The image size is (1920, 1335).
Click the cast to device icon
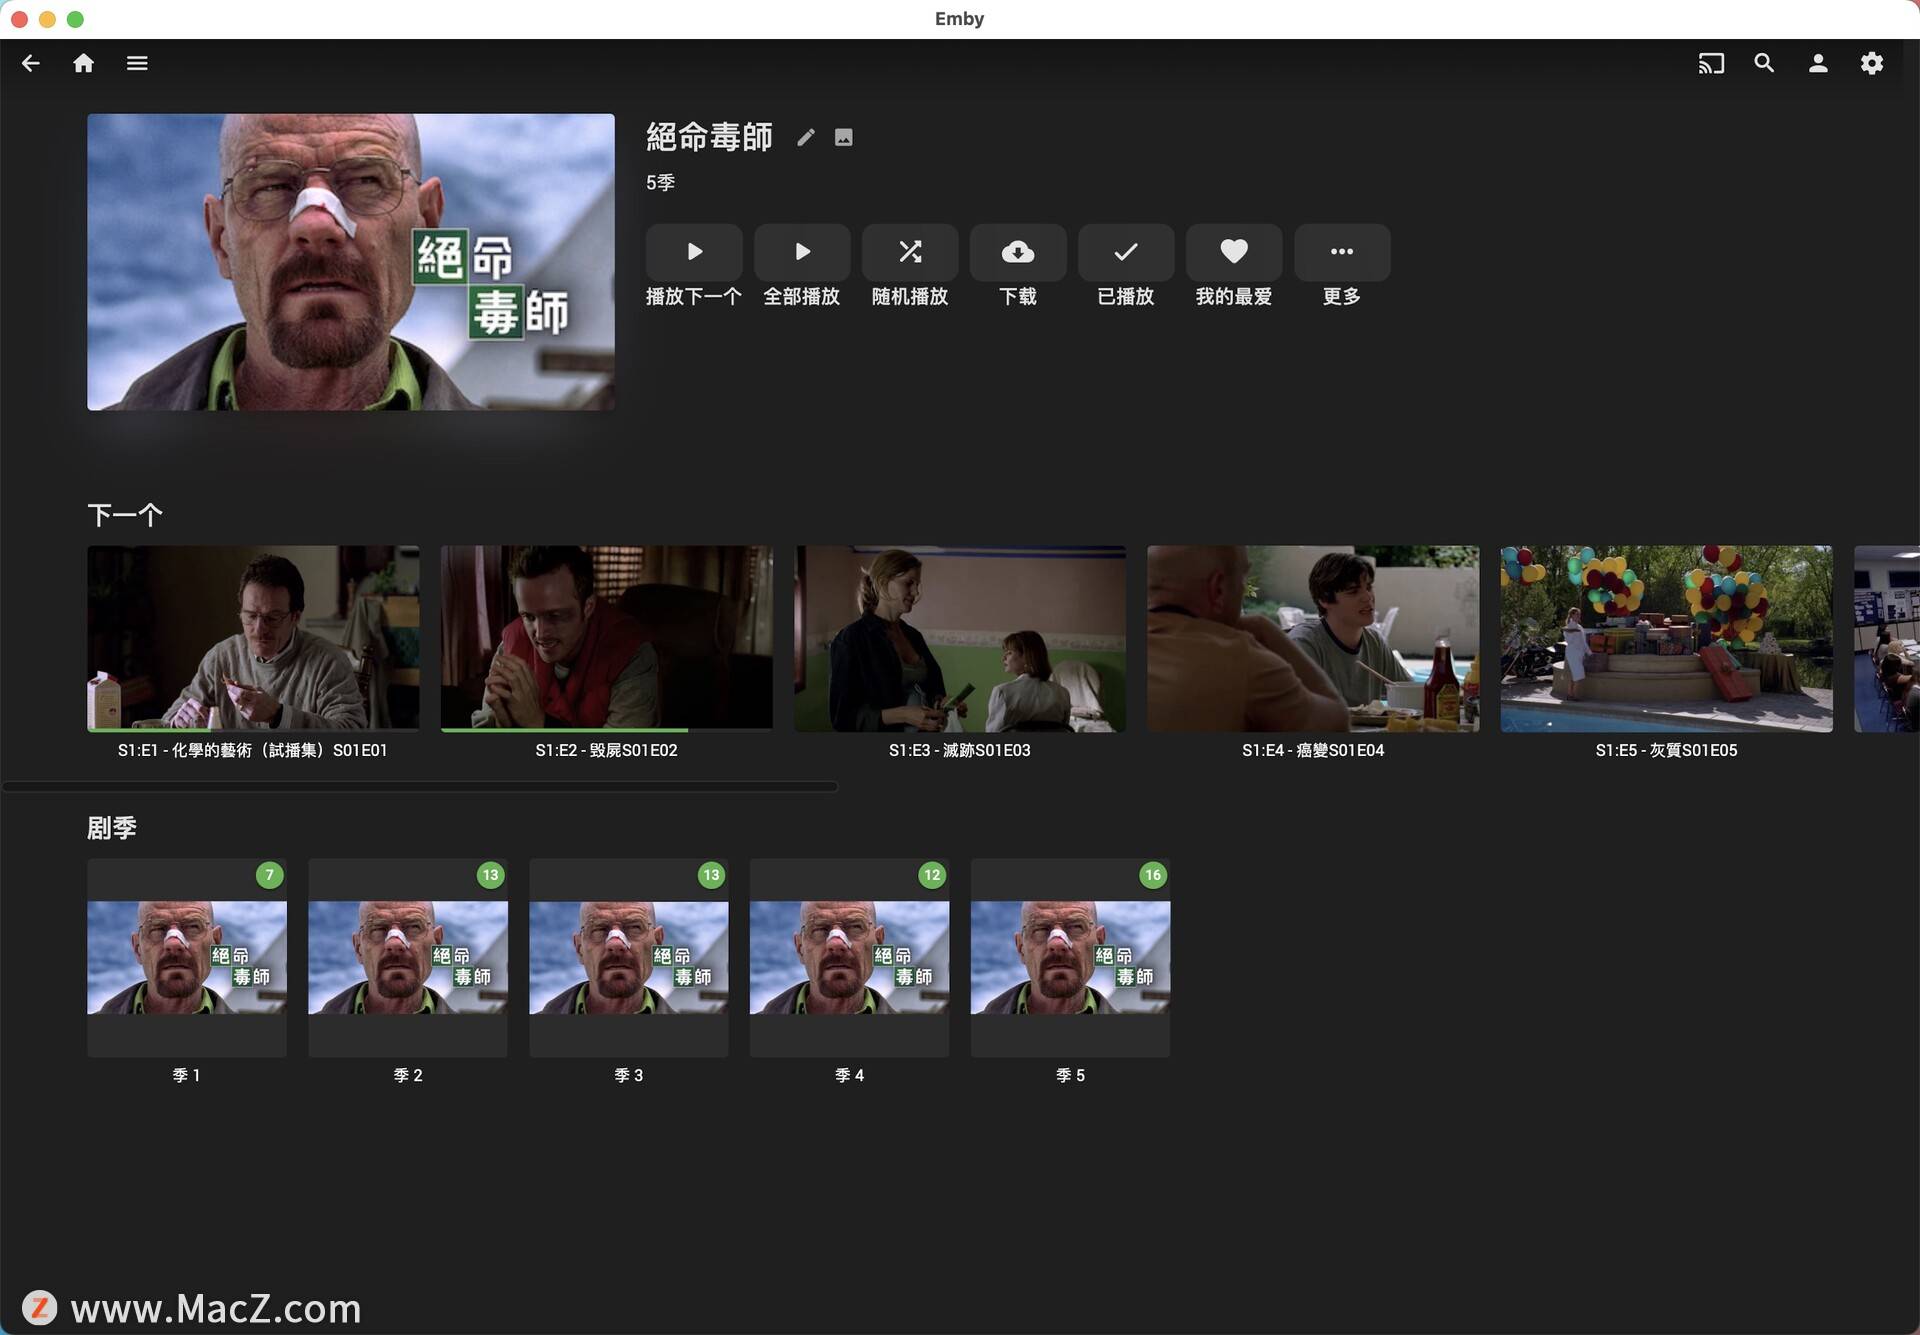coord(1710,63)
